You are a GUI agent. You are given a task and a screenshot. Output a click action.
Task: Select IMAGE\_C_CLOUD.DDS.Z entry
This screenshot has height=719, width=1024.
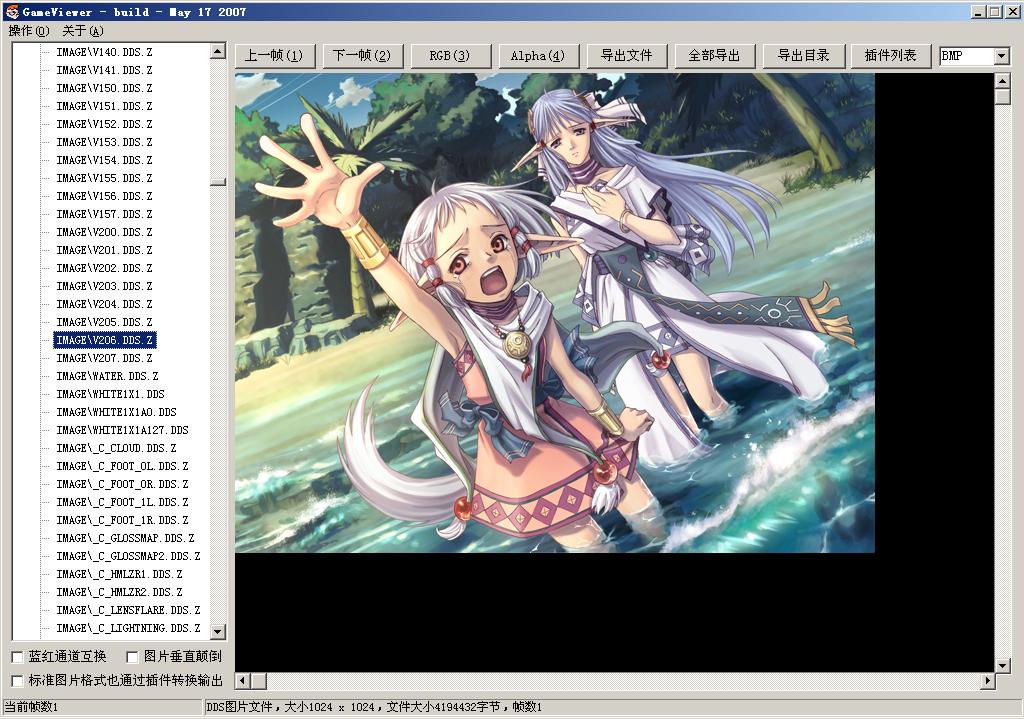(116, 448)
